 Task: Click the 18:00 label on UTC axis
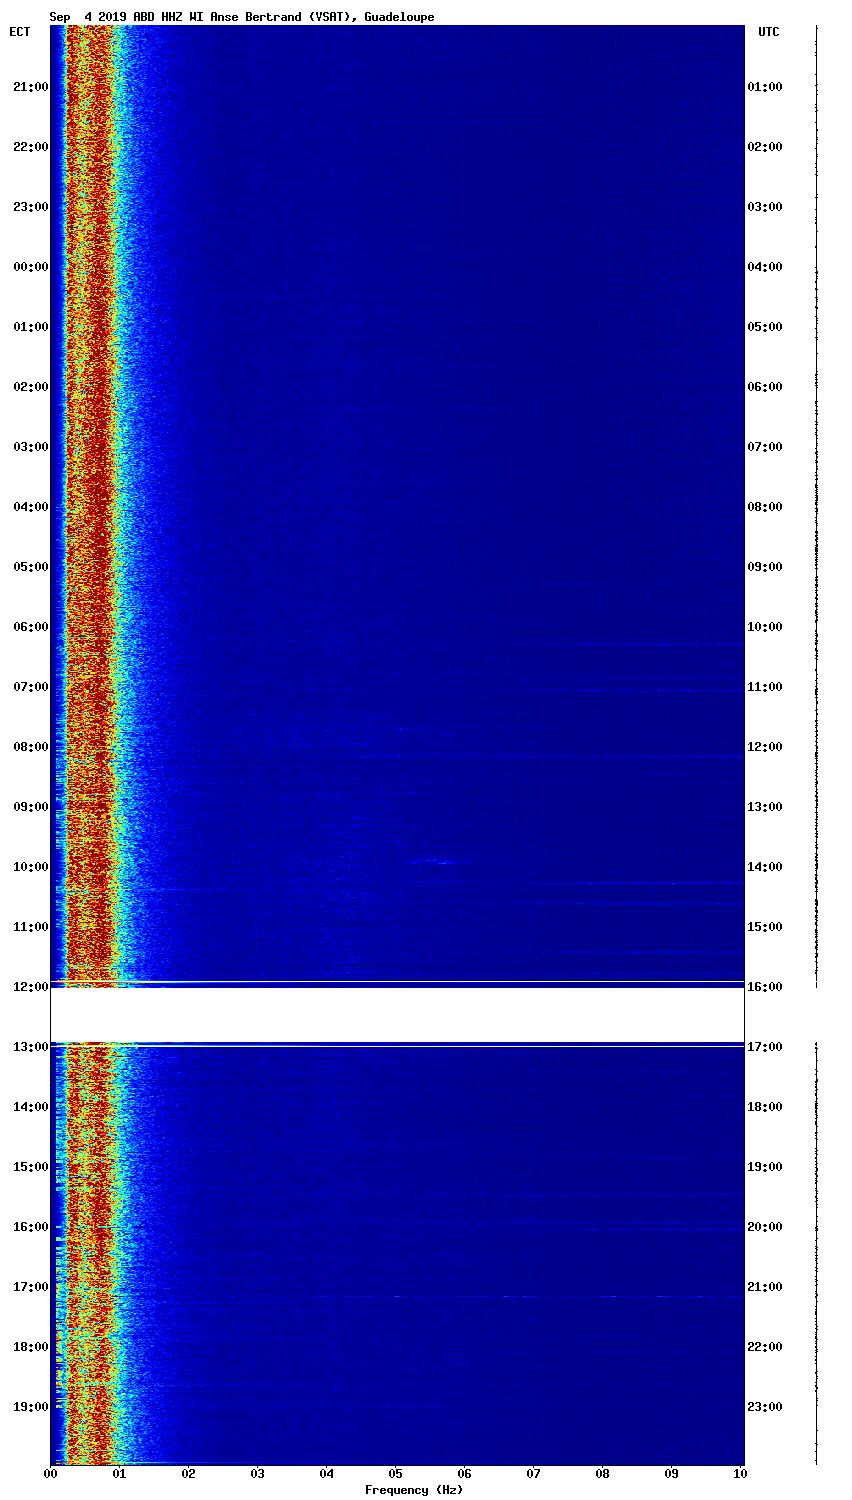[765, 1107]
